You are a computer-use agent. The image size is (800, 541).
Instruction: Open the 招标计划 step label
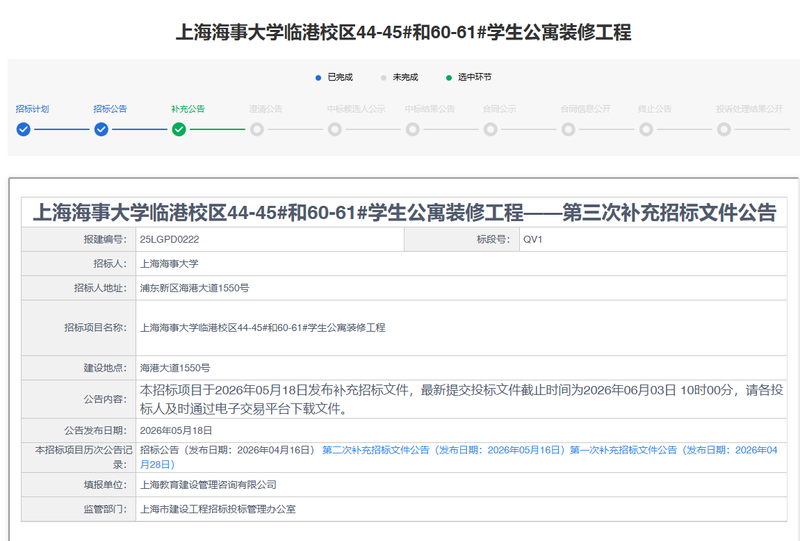click(x=32, y=109)
